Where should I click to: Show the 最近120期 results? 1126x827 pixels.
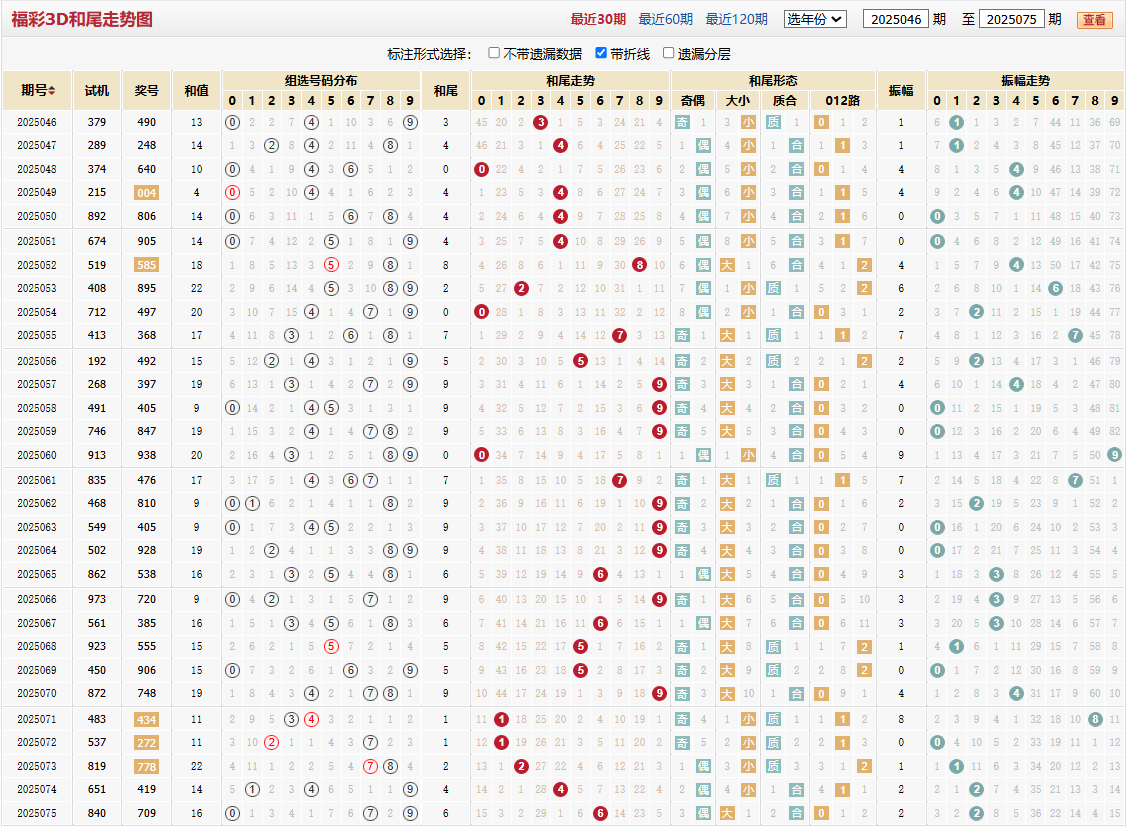tap(736, 19)
